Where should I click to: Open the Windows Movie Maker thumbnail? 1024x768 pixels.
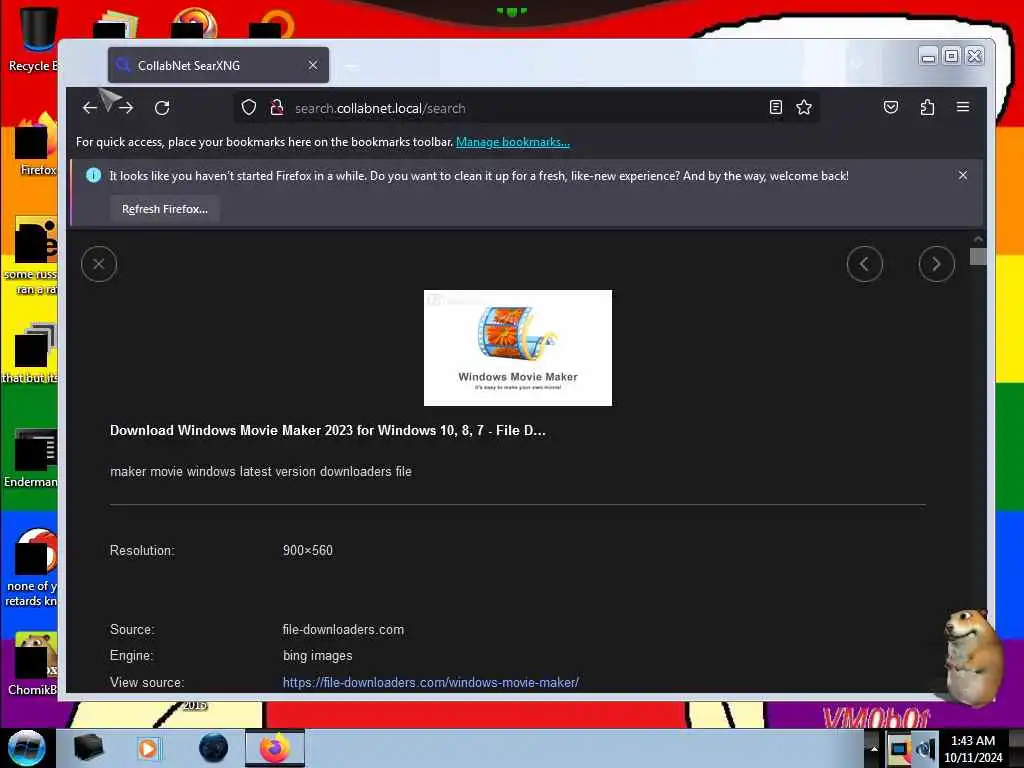pos(518,347)
